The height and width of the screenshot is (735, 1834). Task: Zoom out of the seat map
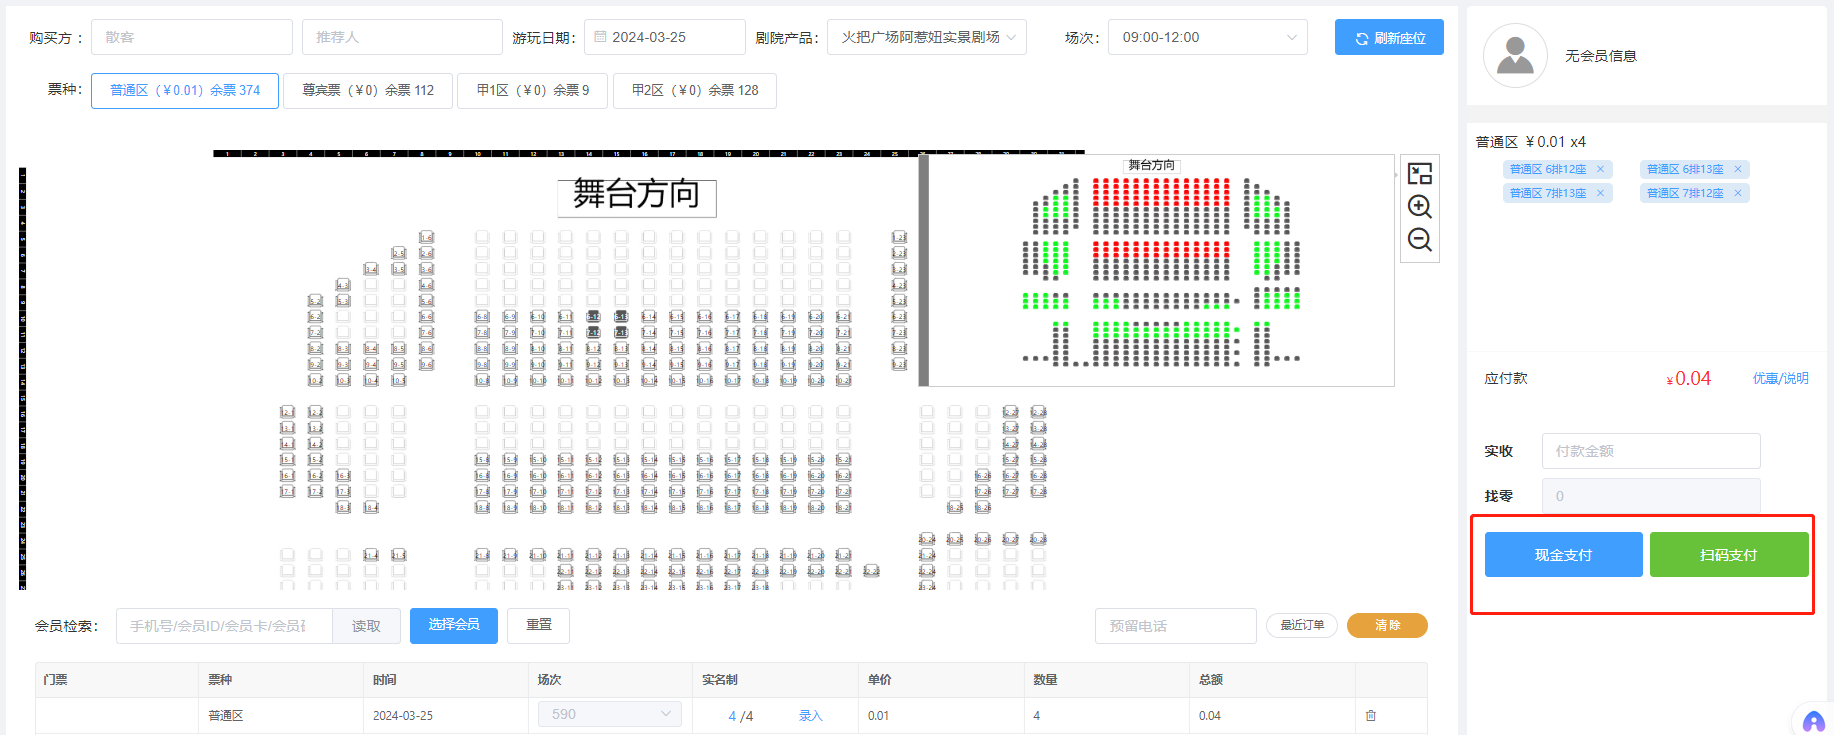pos(1419,240)
